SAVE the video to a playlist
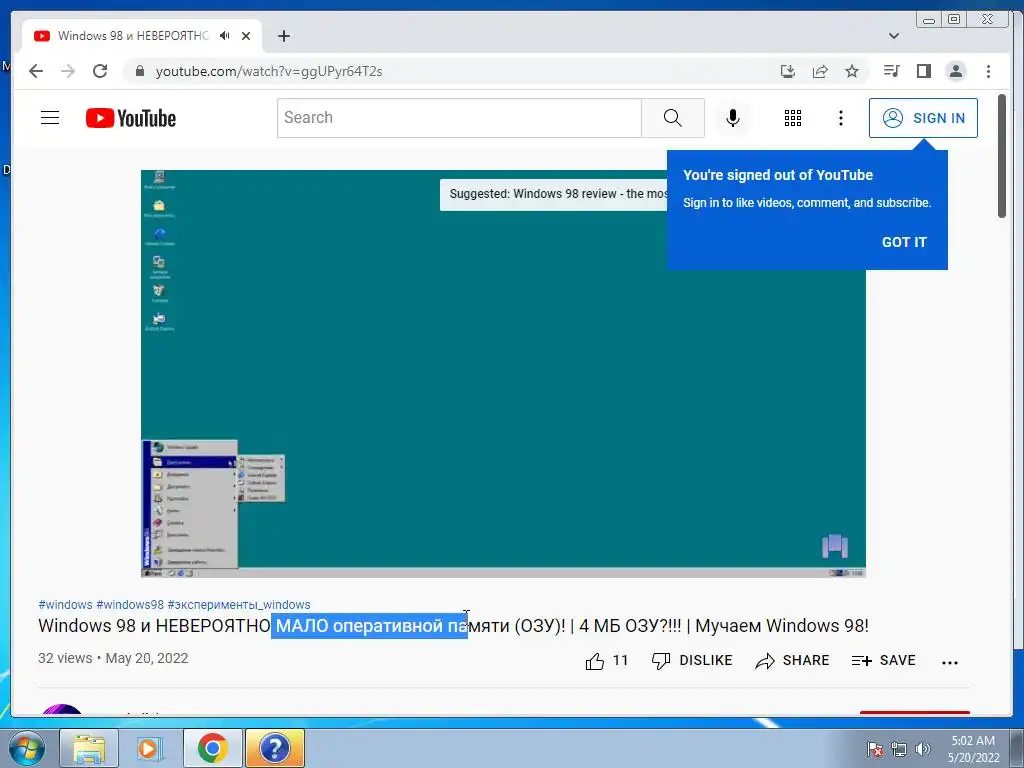Screen dimensions: 1024x768 (883, 661)
